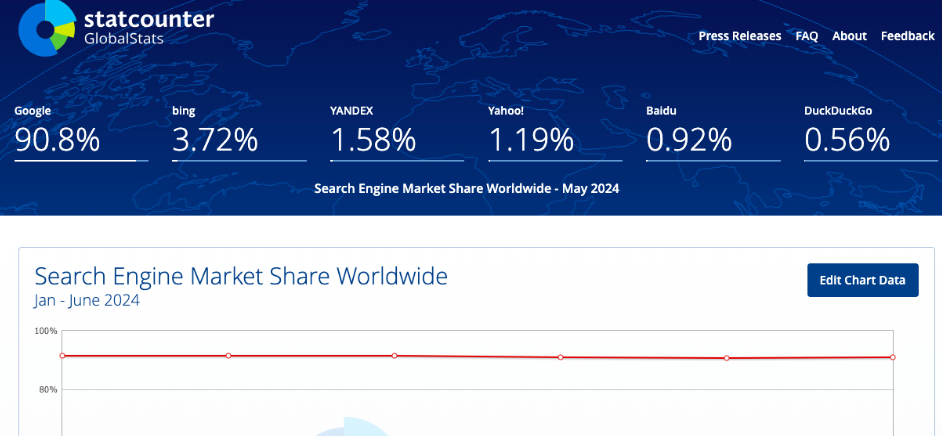Click the fourth data point on red line

[561, 357]
